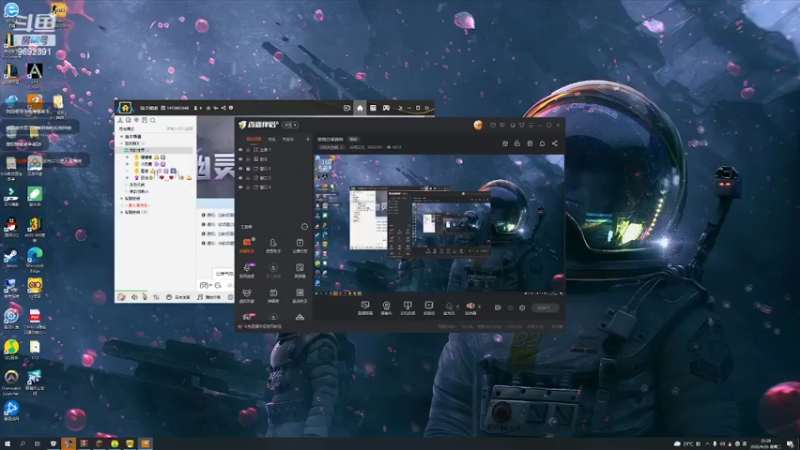Toggle the lock on 窗口 2 source
800x450 pixels.
pyautogui.click(x=248, y=178)
